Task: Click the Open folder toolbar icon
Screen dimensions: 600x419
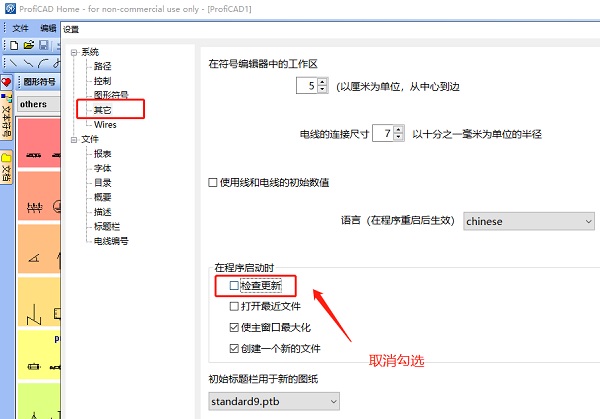Action: click(29, 45)
